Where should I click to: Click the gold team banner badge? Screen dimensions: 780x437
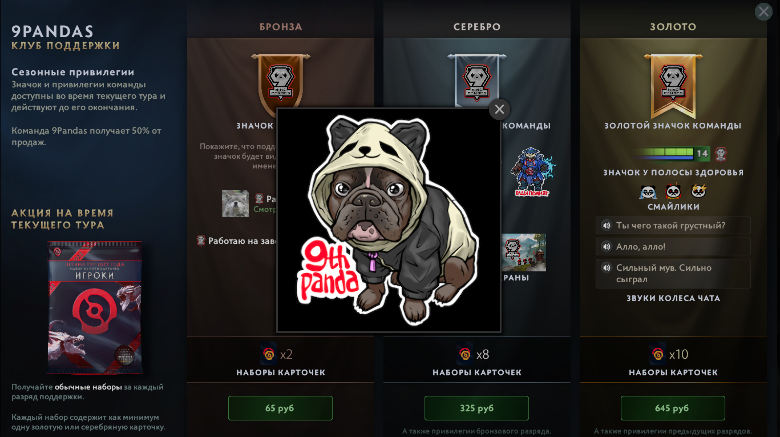(x=673, y=85)
